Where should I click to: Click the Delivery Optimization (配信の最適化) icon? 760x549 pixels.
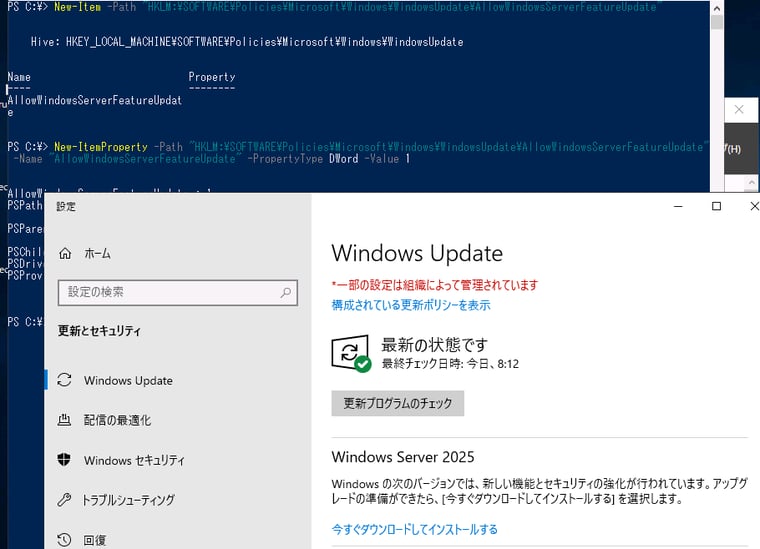[64, 420]
